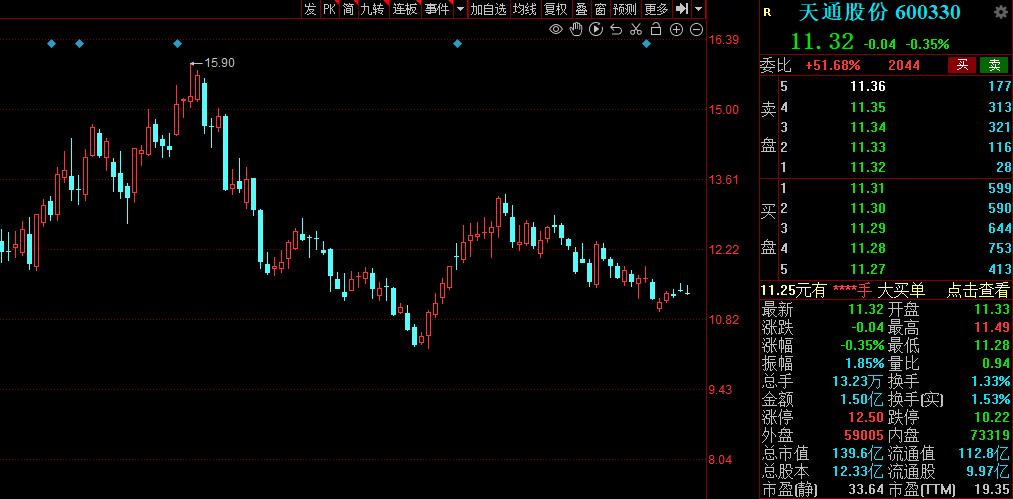Click the 换手(实) 1.53% value
1013x499 pixels.
(989, 399)
